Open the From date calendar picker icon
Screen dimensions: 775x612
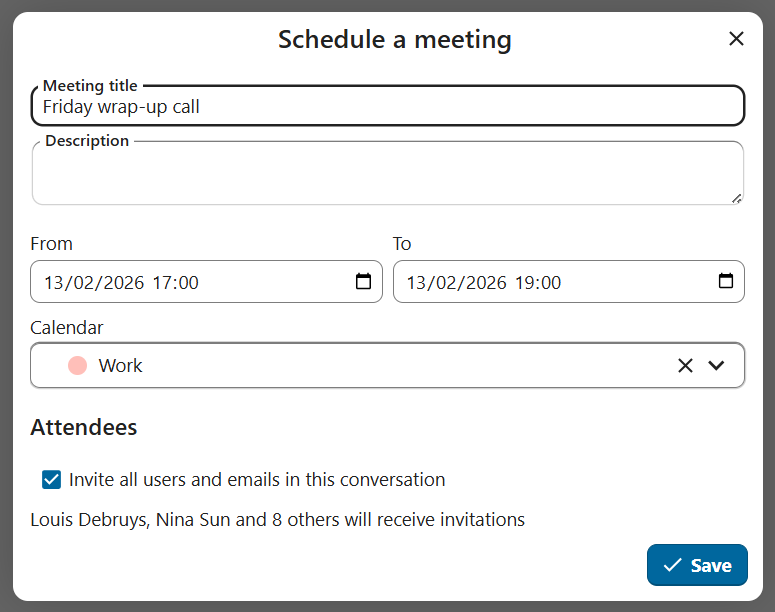pyautogui.click(x=364, y=281)
